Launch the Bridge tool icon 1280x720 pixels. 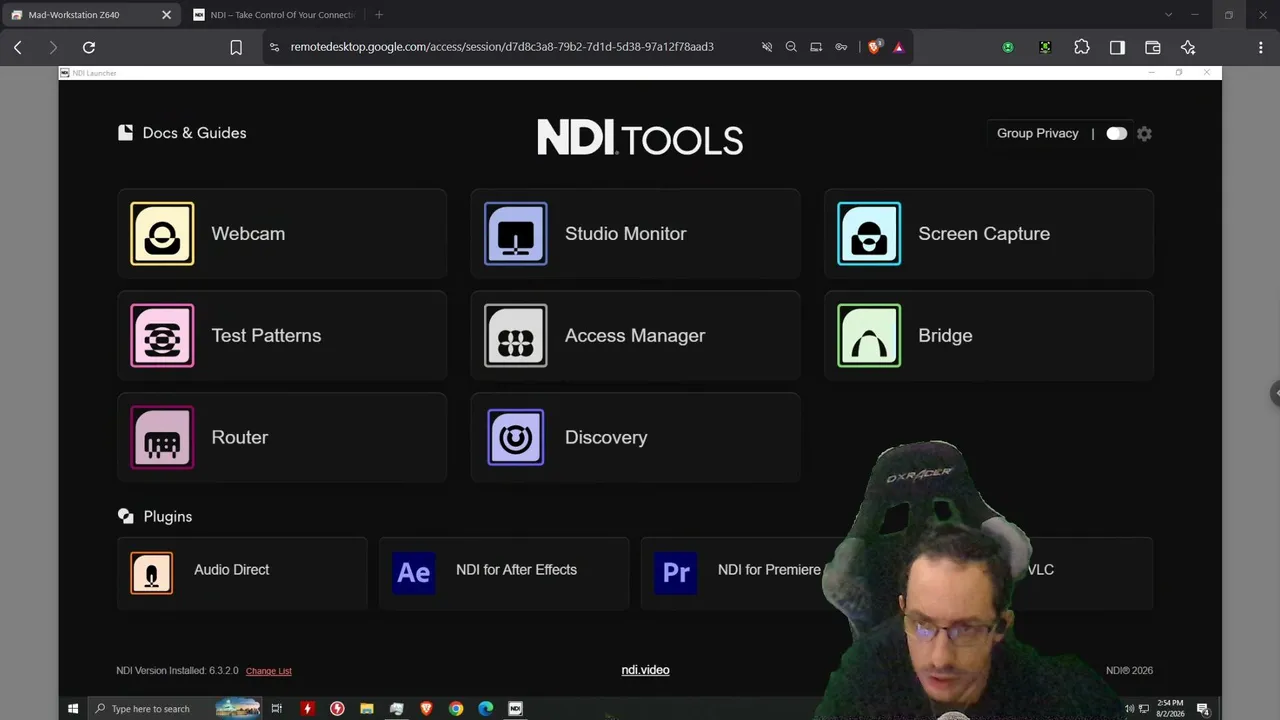click(x=869, y=336)
